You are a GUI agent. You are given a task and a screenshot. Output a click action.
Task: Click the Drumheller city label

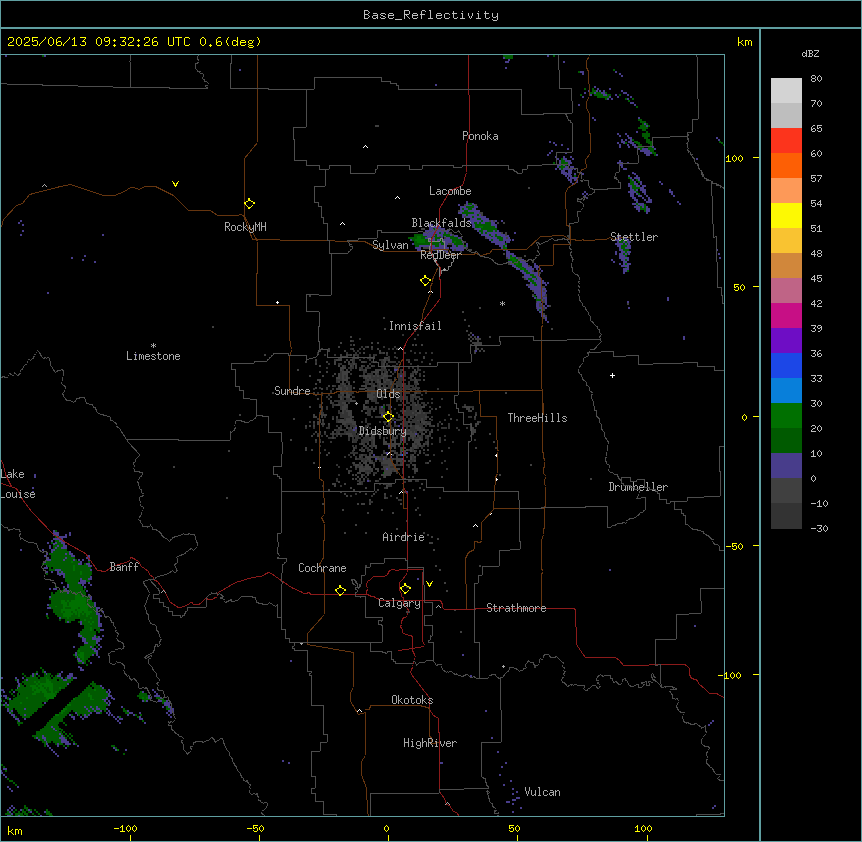[x=638, y=487]
